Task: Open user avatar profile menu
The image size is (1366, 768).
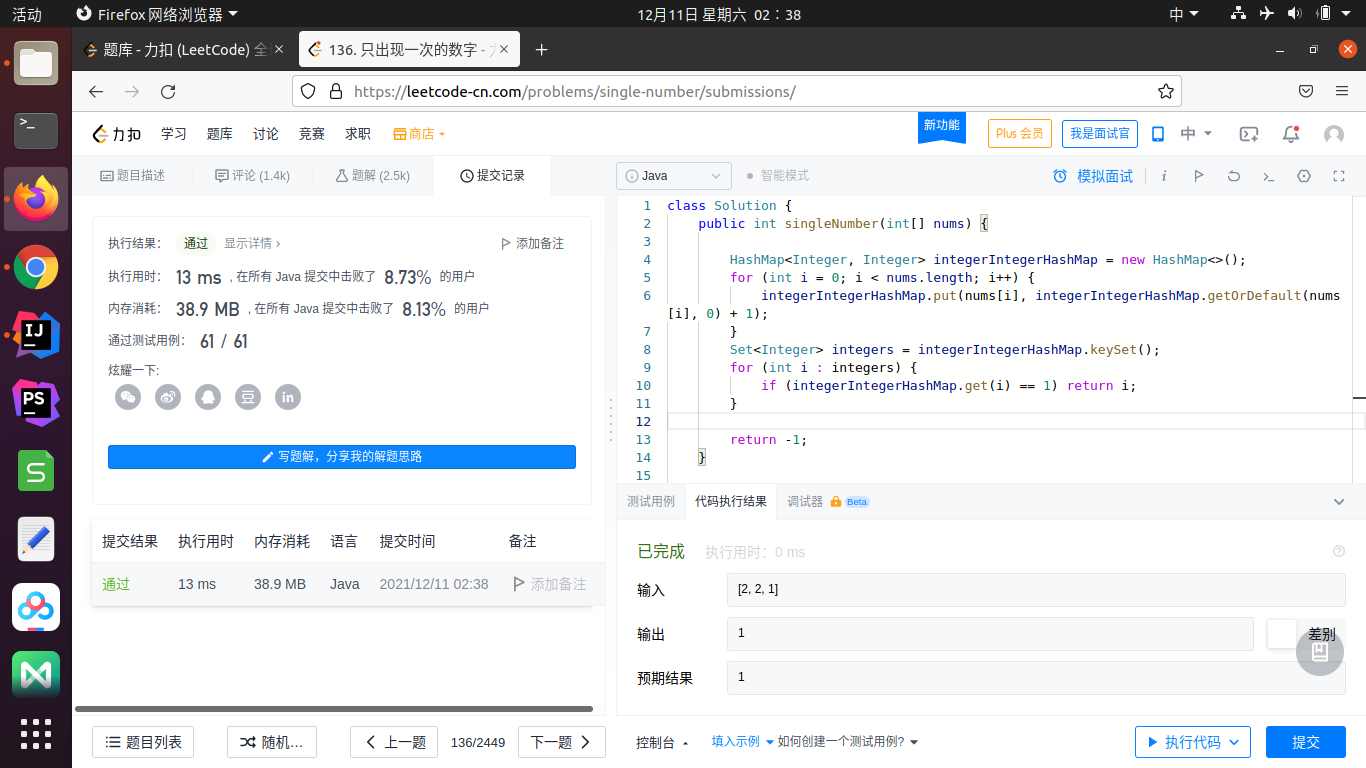Action: [x=1334, y=134]
